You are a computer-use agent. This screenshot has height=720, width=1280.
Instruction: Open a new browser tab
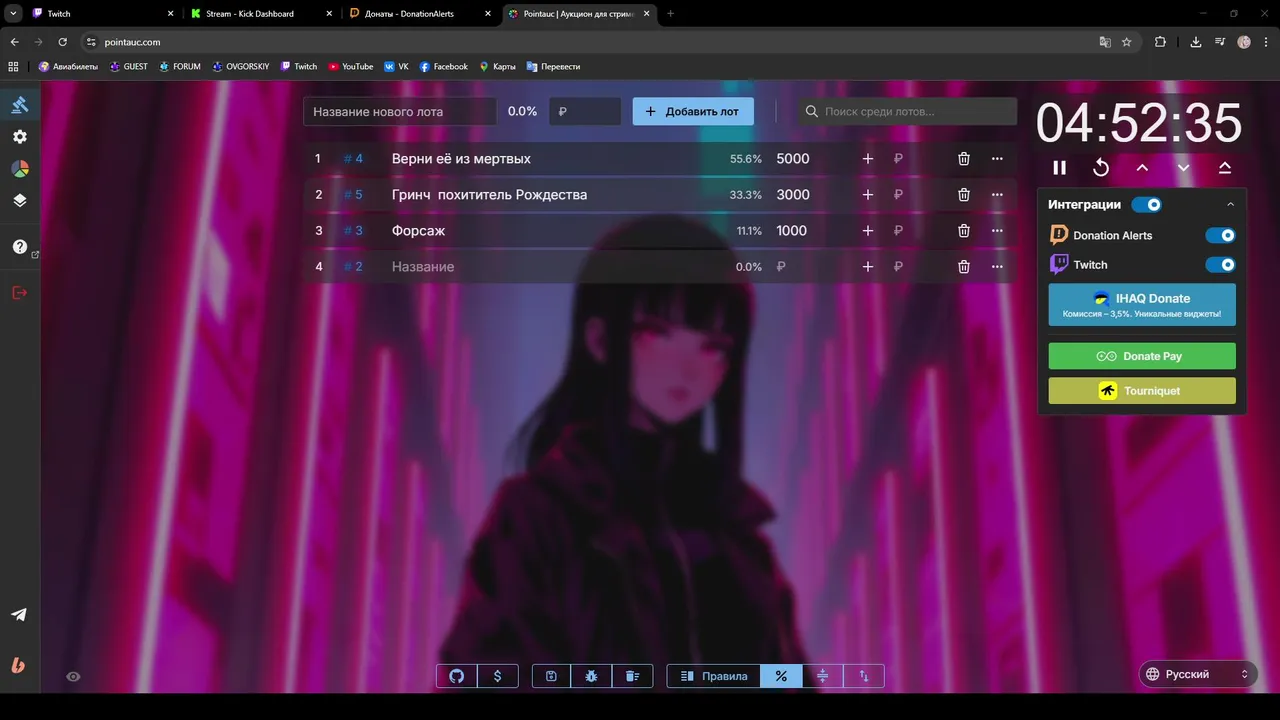(x=670, y=14)
